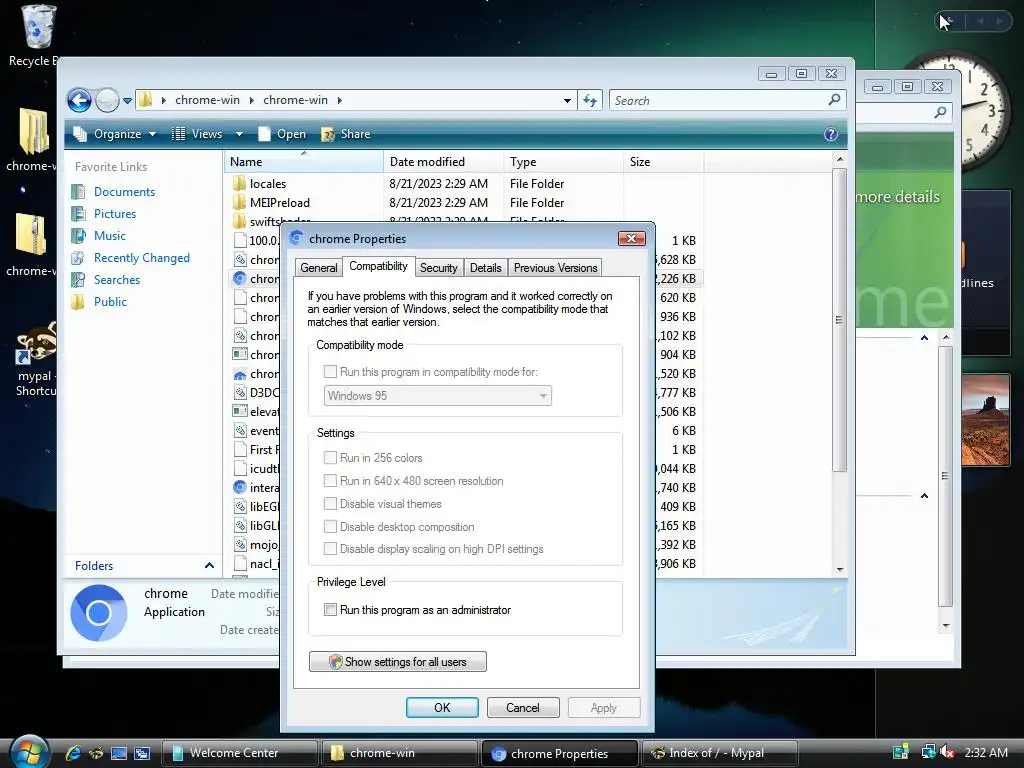Switch to chrome-win taskbar button
This screenshot has height=768, width=1024.
(399, 753)
